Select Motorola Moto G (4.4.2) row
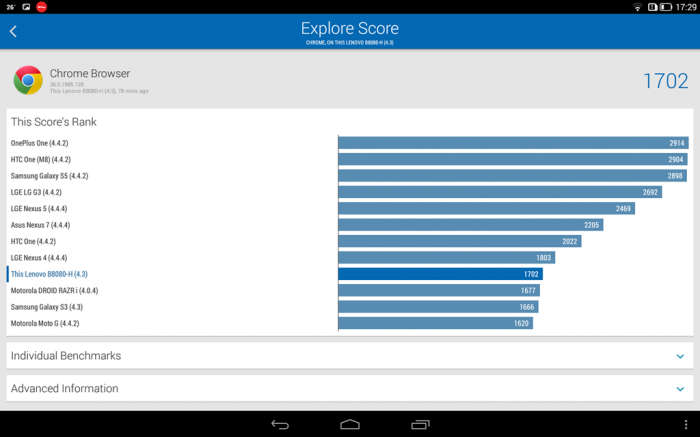Viewport: 700px width, 437px height. coord(45,324)
